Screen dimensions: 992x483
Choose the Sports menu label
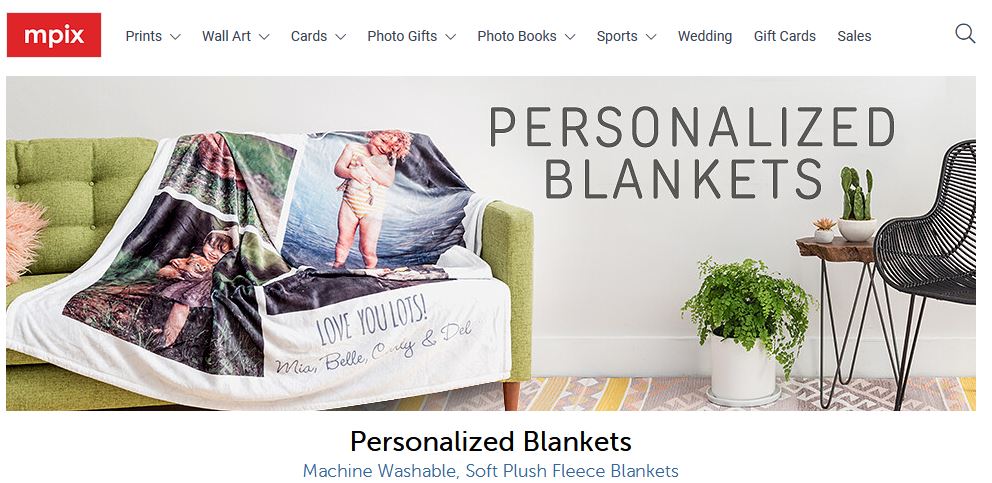point(617,36)
